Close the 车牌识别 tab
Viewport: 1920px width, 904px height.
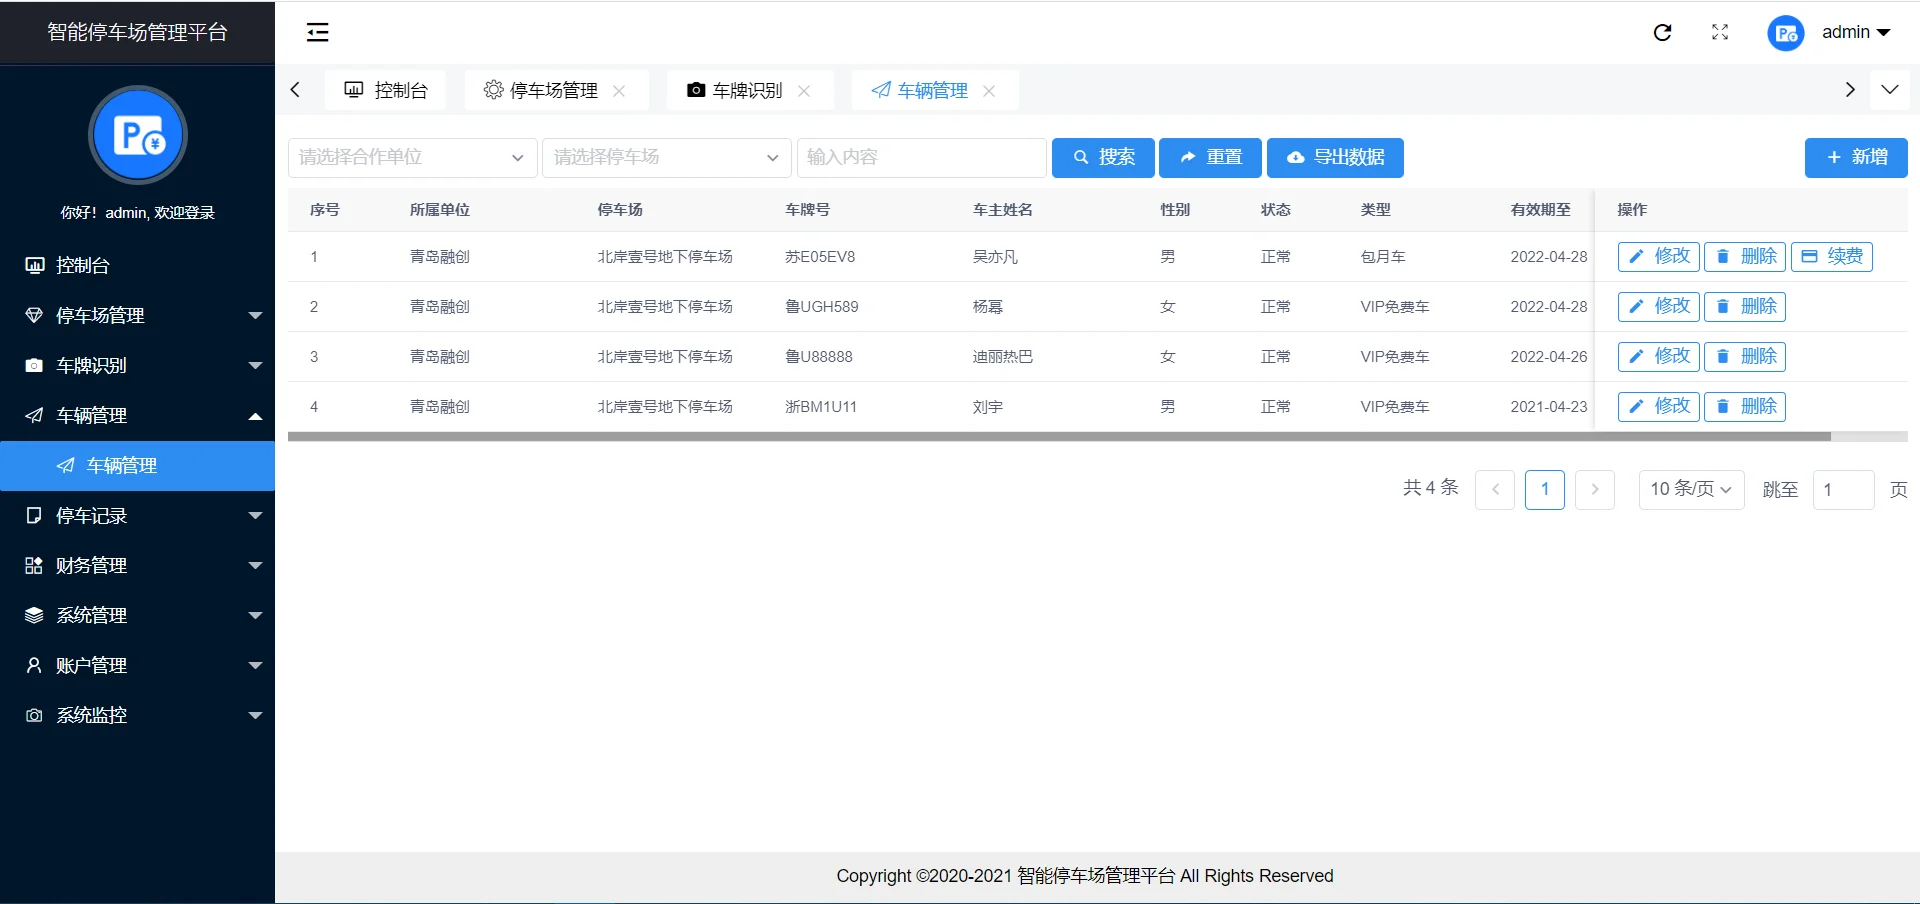pyautogui.click(x=804, y=91)
